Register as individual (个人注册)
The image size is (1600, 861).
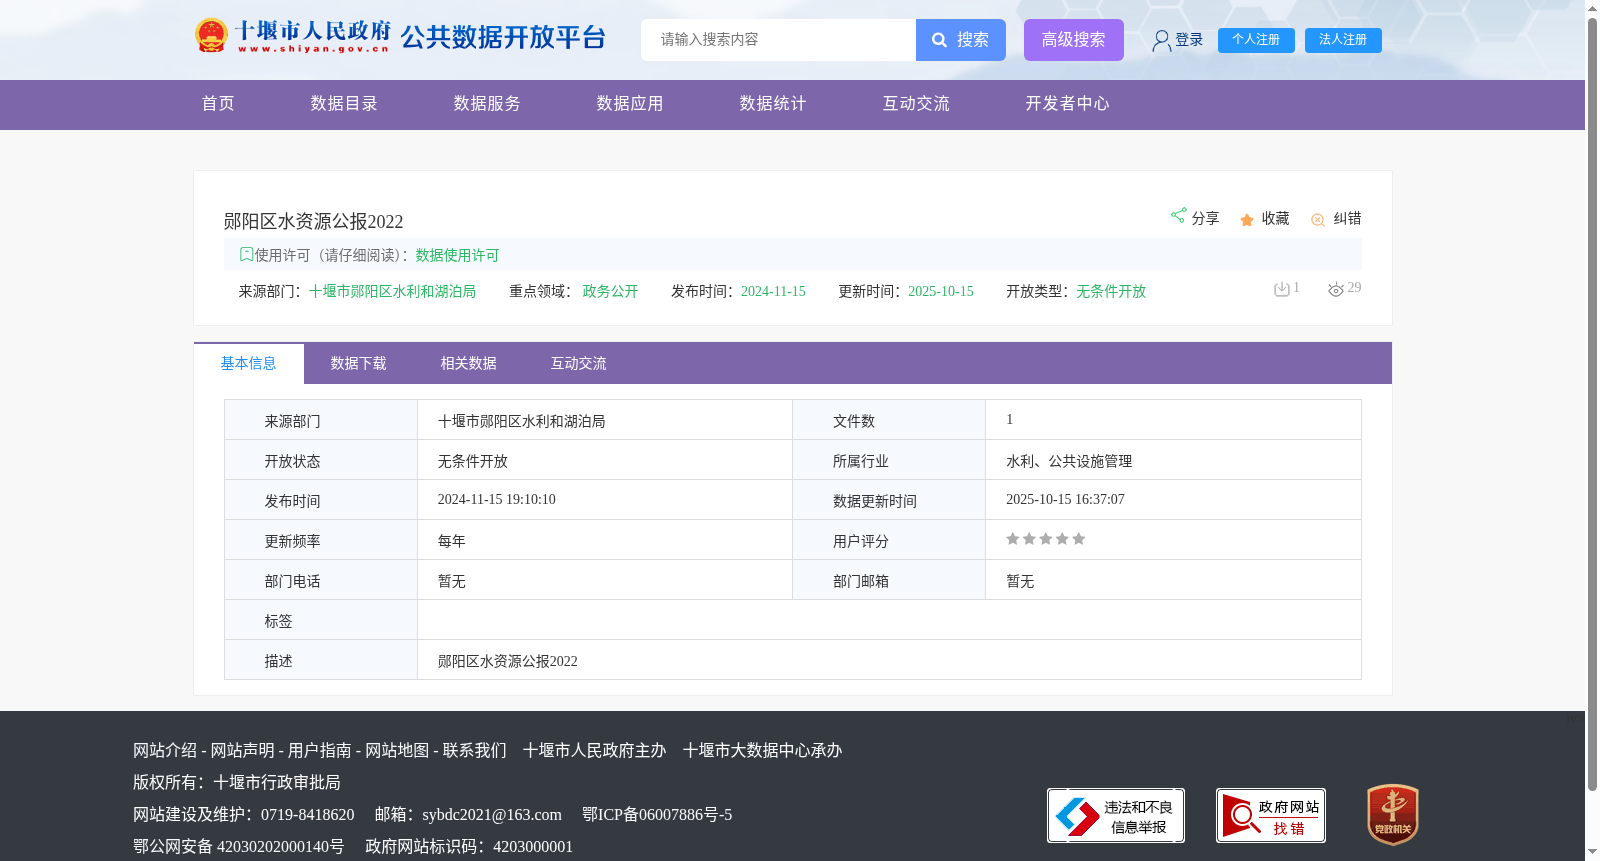click(x=1256, y=40)
